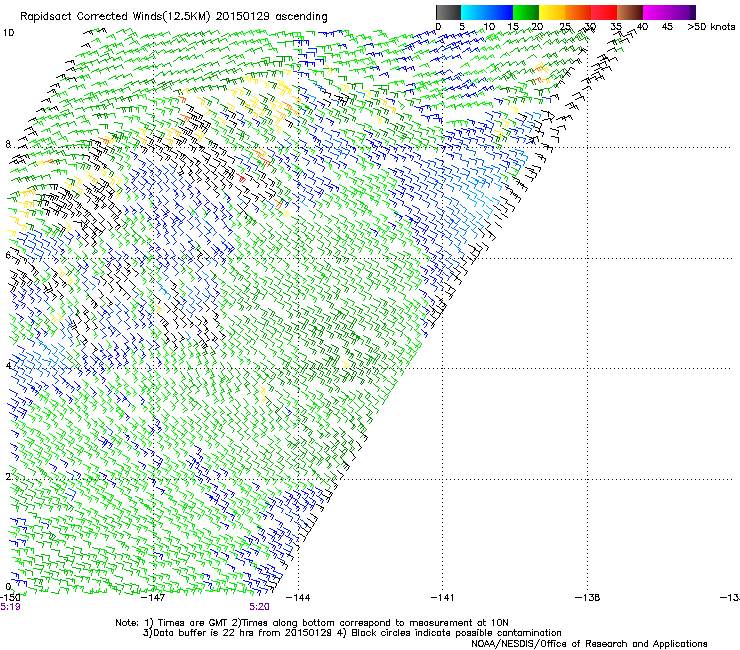Viewport: 740px width, 650px height.
Task: Click the gray 0-5 knots legend swatch
Action: (448, 12)
